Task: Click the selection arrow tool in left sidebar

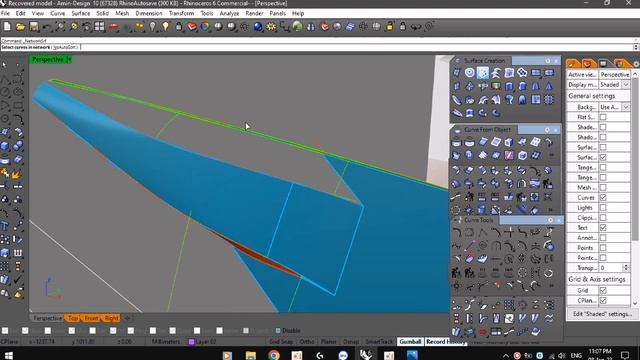Action: 5,64
